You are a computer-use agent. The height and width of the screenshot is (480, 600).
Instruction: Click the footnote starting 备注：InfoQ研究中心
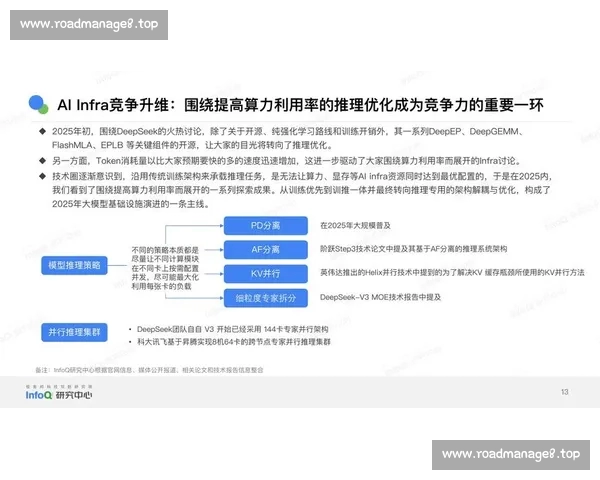pyautogui.click(x=149, y=370)
